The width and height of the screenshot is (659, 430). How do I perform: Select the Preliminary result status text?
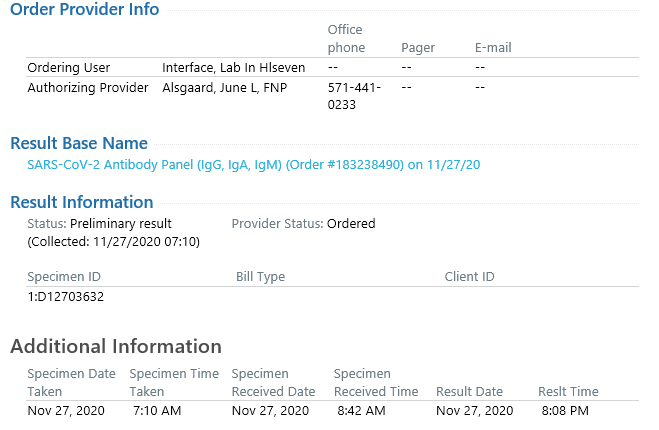[x=121, y=224]
